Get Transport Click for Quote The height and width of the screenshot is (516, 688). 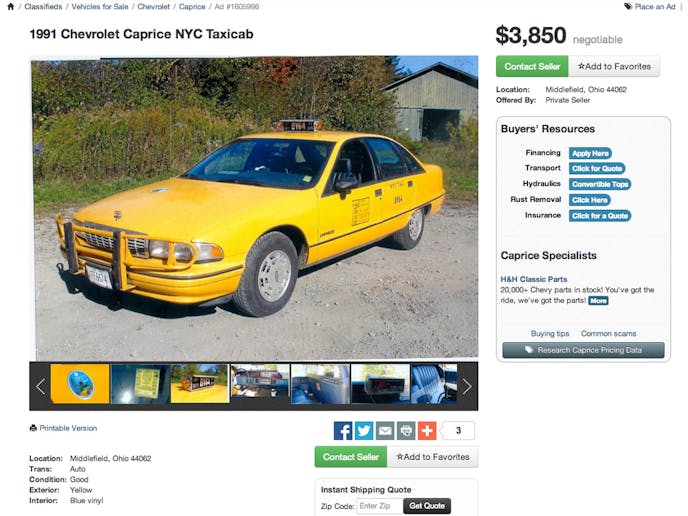597,168
